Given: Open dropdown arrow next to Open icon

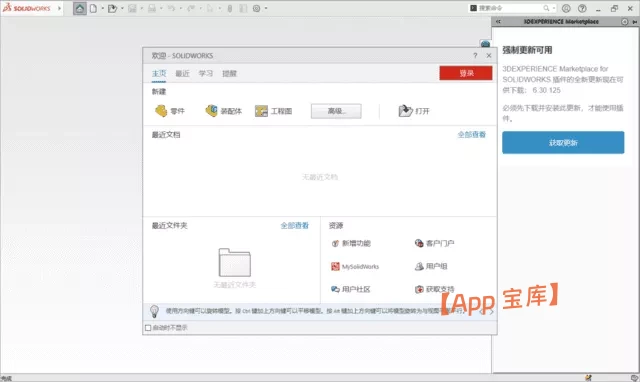Looking at the screenshot, I should coord(122,8).
